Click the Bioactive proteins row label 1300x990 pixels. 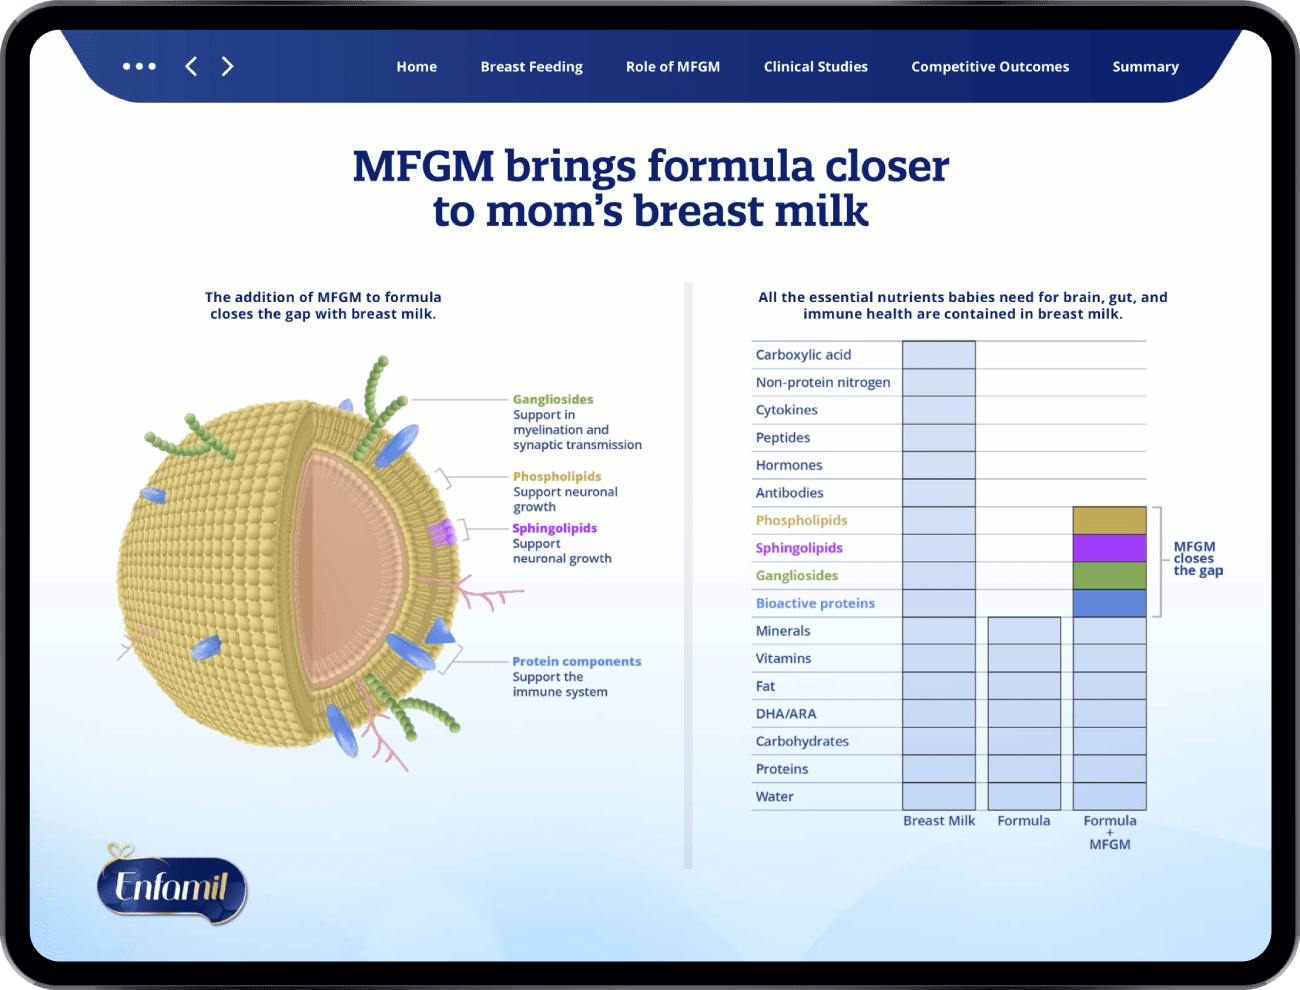coord(815,603)
